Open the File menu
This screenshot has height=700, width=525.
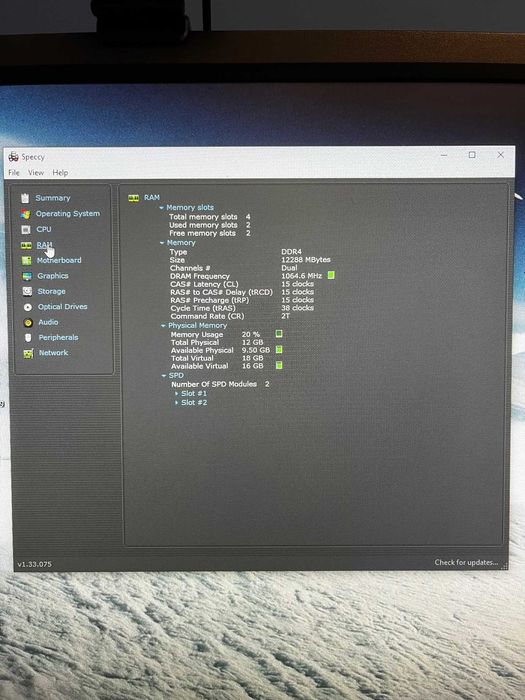[14, 172]
